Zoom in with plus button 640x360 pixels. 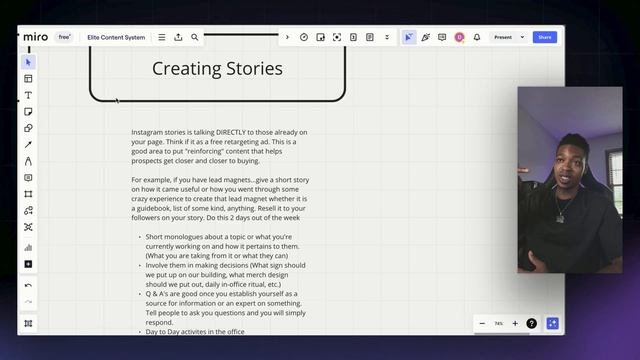point(515,323)
